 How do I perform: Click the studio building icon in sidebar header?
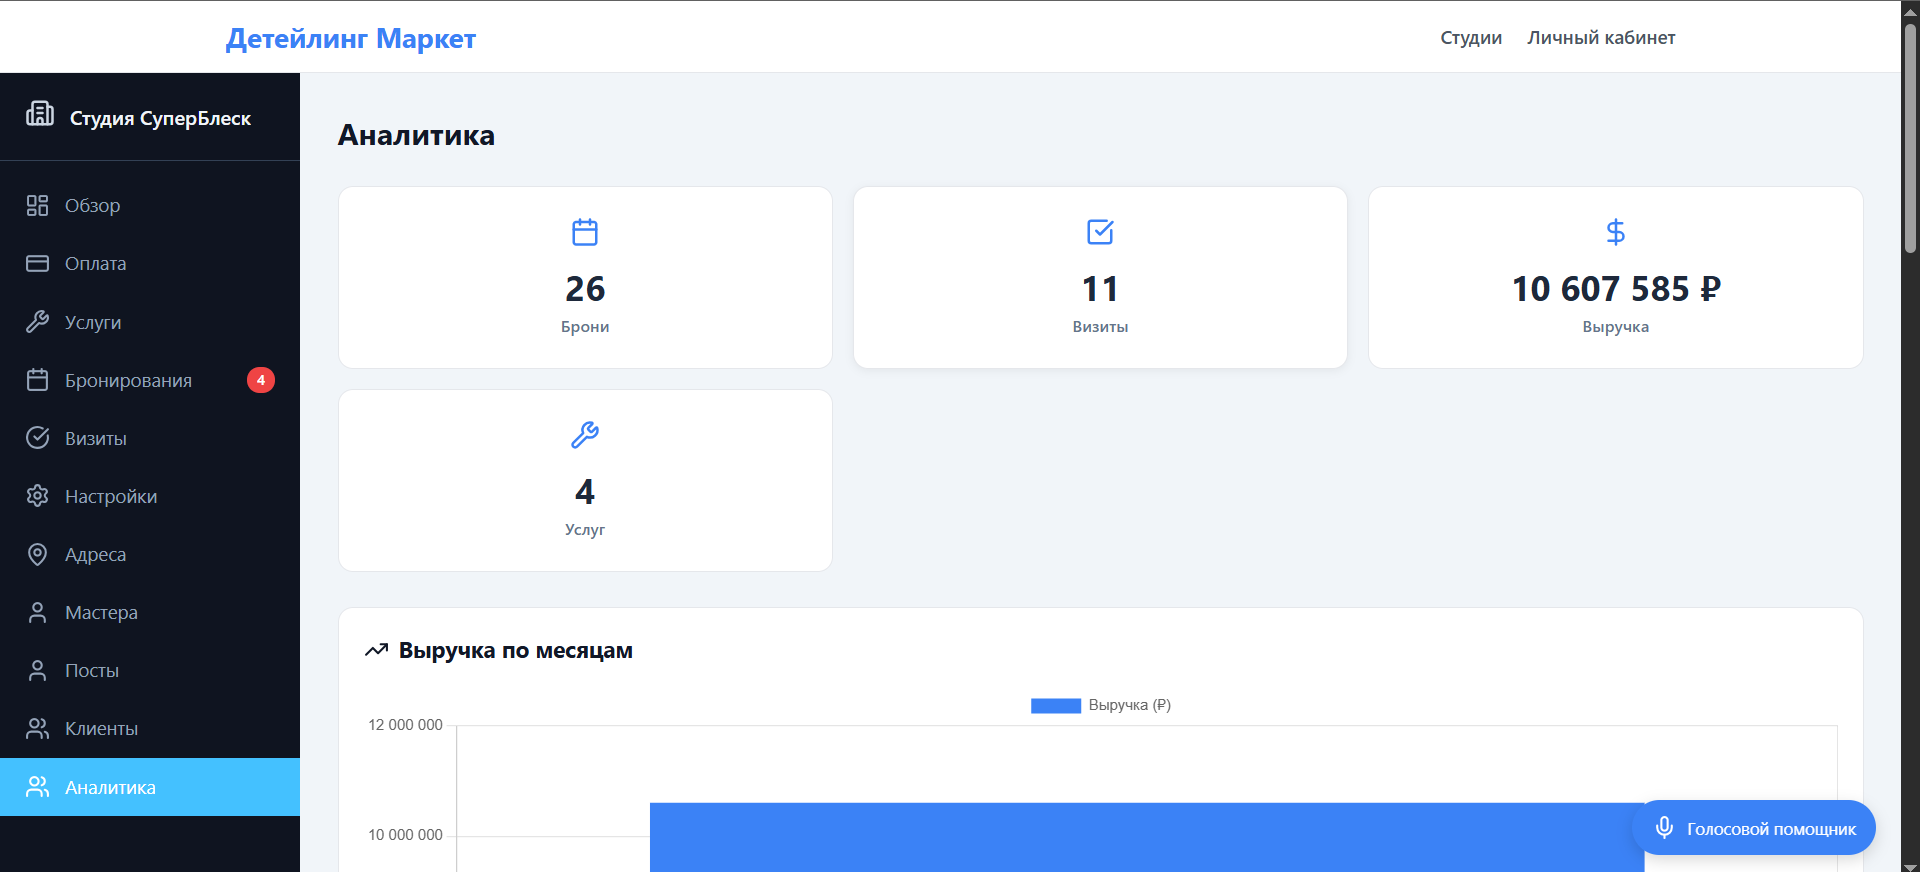[40, 114]
